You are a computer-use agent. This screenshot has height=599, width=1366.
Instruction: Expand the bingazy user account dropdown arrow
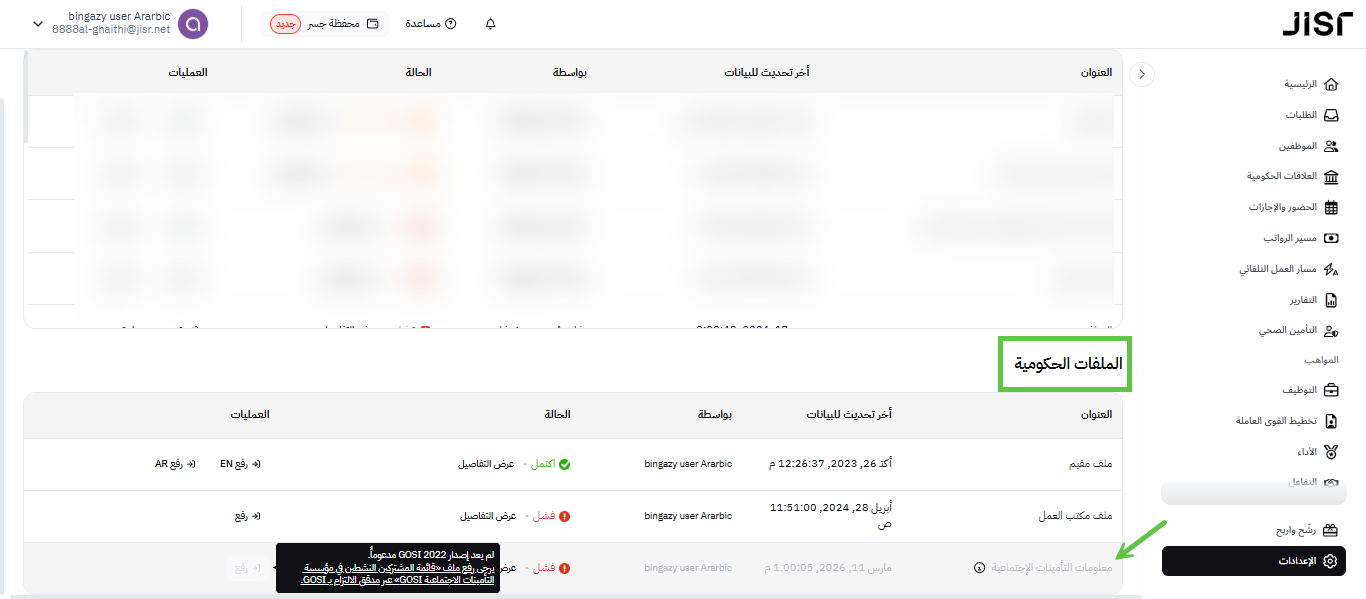coord(38,24)
